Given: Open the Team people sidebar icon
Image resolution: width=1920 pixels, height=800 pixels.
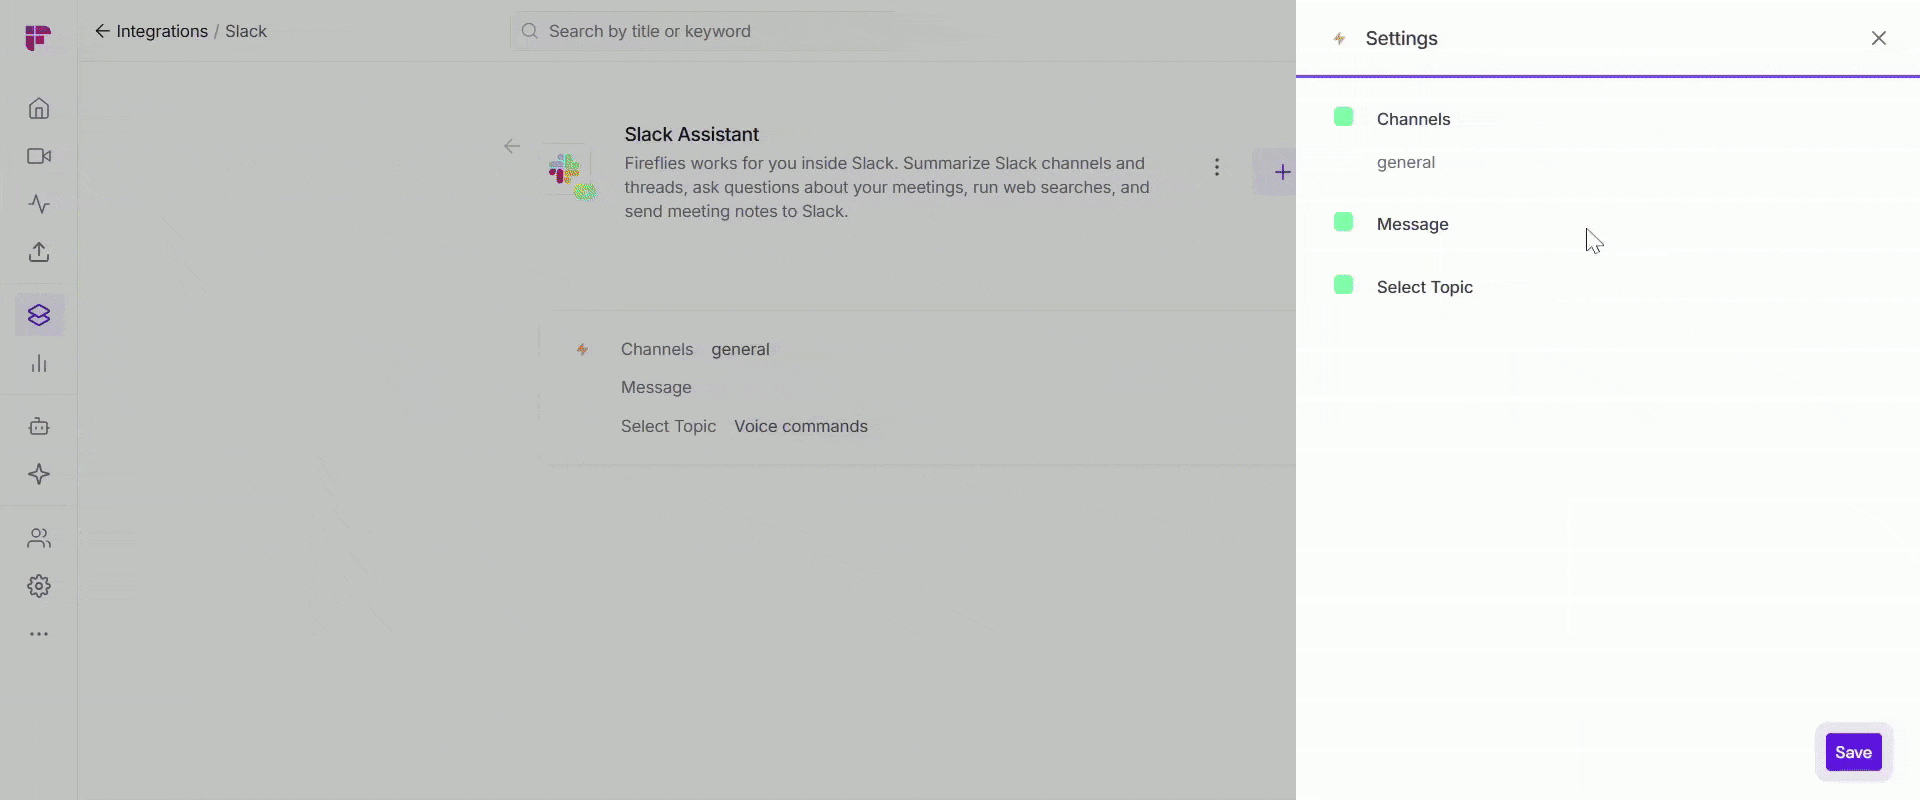Looking at the screenshot, I should 39,538.
